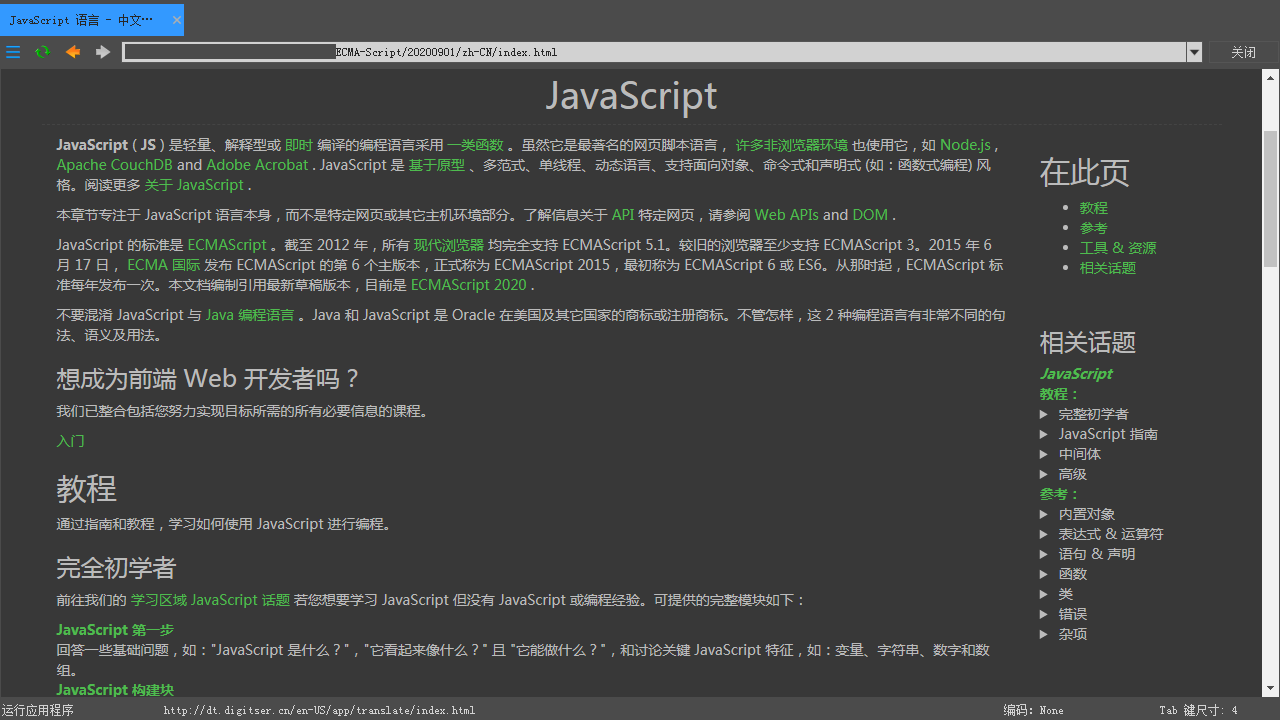Open the 入门 getting started link
1280x720 pixels.
click(70, 441)
